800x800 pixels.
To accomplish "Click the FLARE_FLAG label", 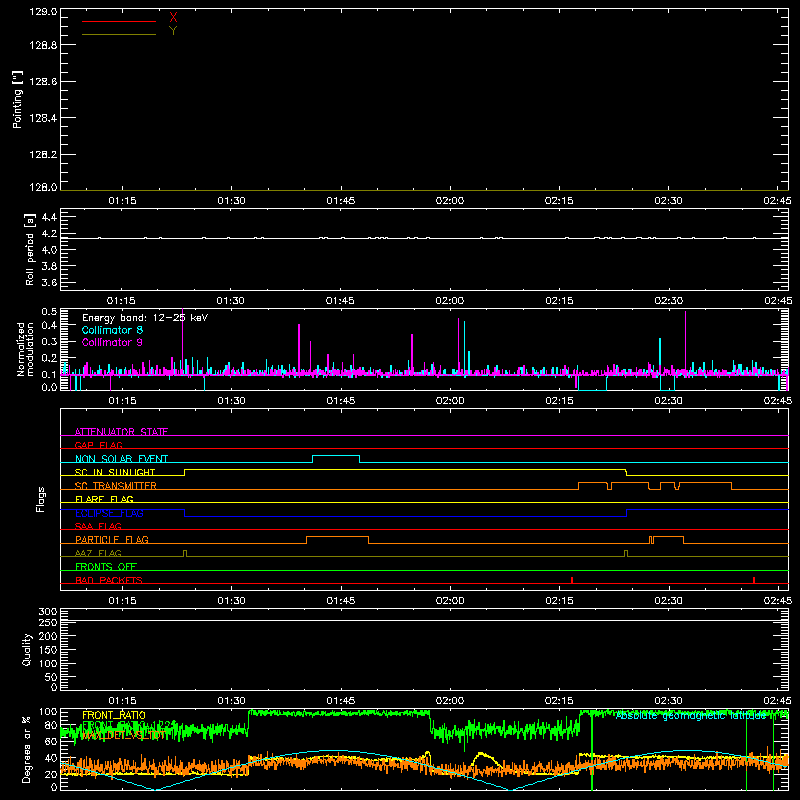I will pyautogui.click(x=104, y=499).
